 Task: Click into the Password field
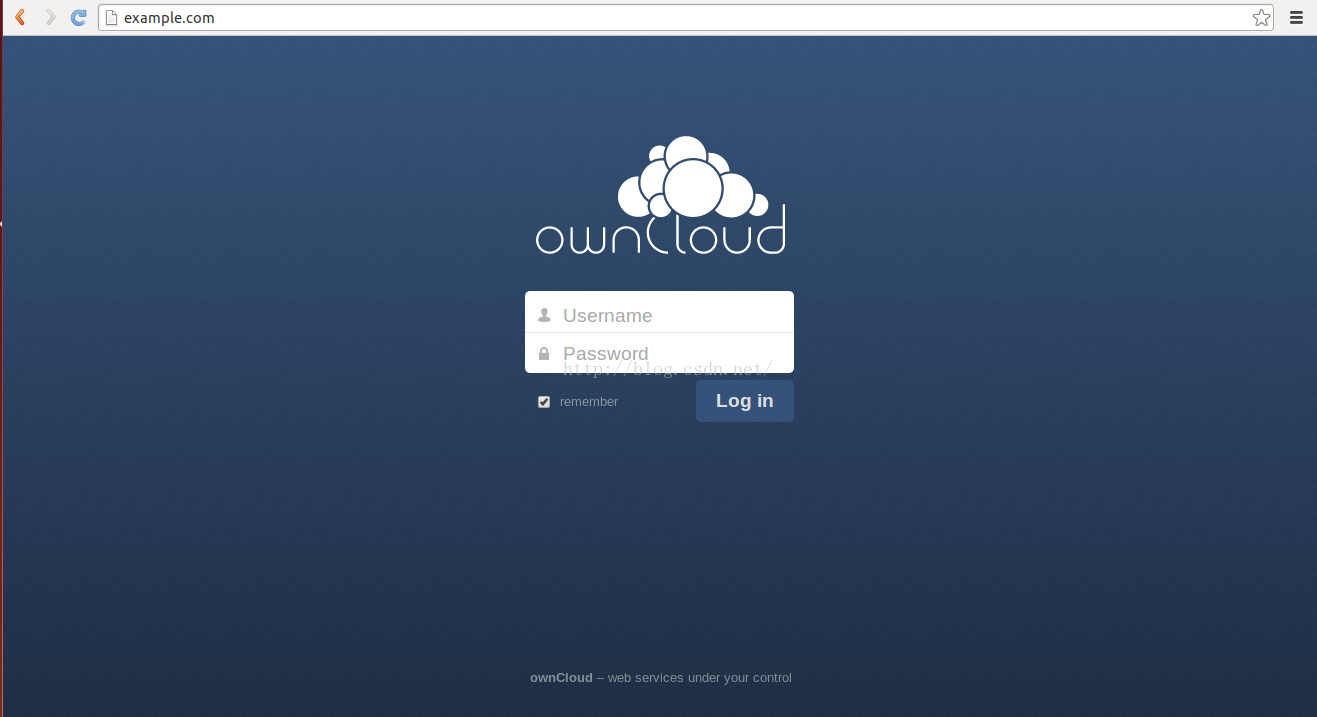point(659,353)
